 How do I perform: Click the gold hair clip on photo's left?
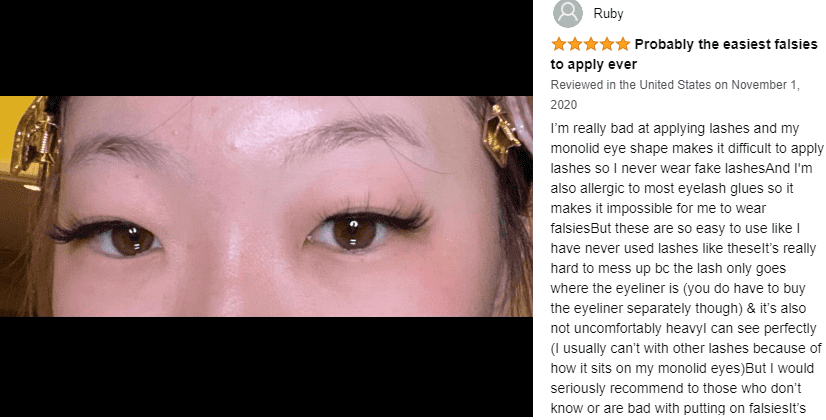[x=33, y=140]
